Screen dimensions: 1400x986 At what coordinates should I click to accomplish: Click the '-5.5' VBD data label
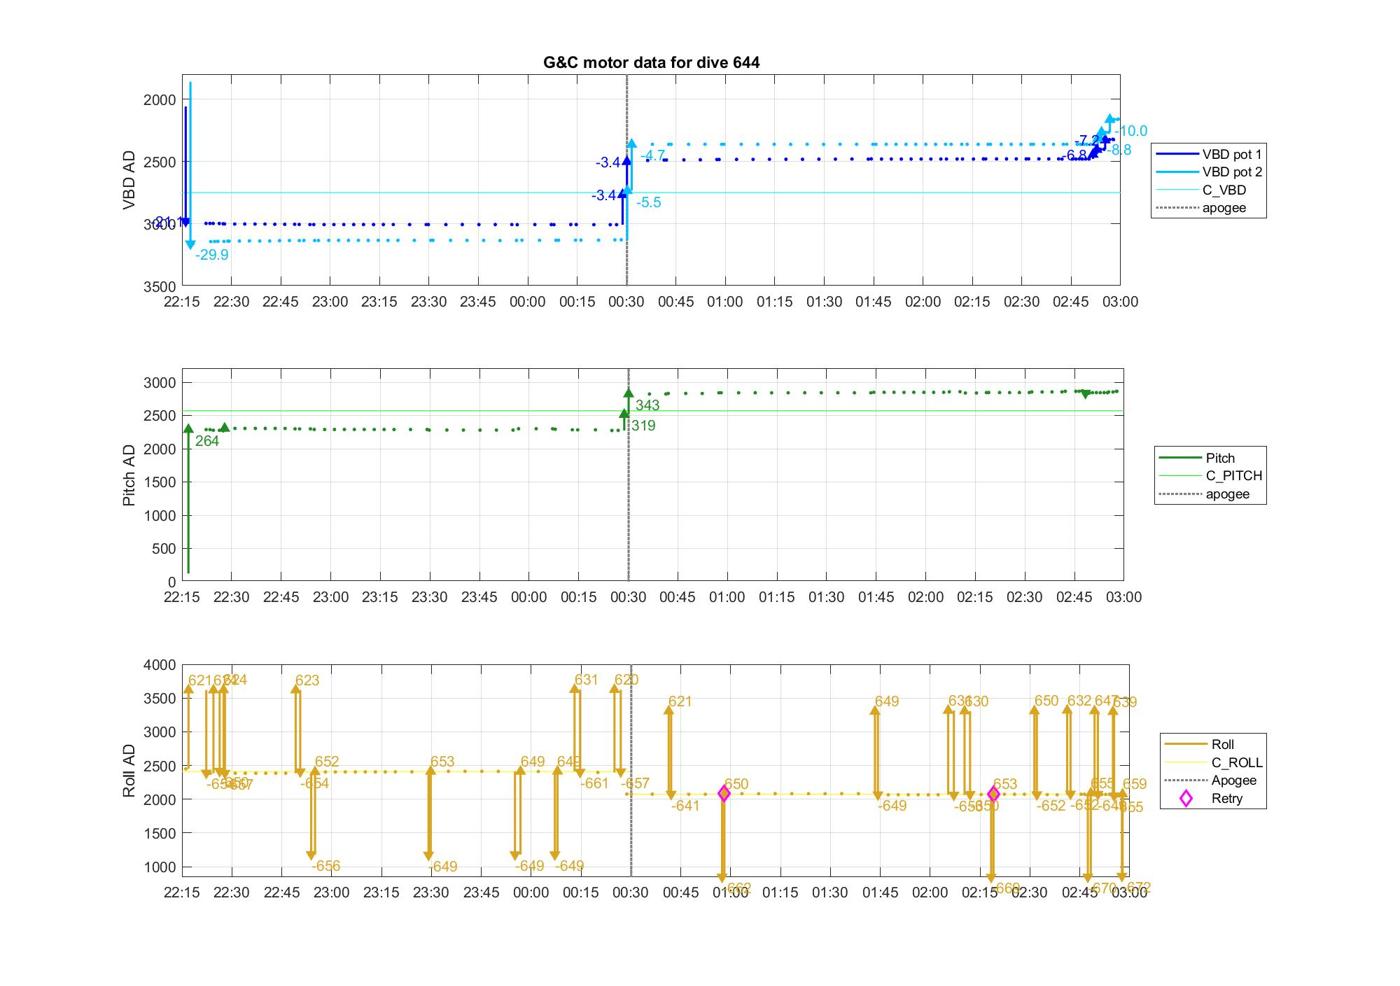point(649,202)
